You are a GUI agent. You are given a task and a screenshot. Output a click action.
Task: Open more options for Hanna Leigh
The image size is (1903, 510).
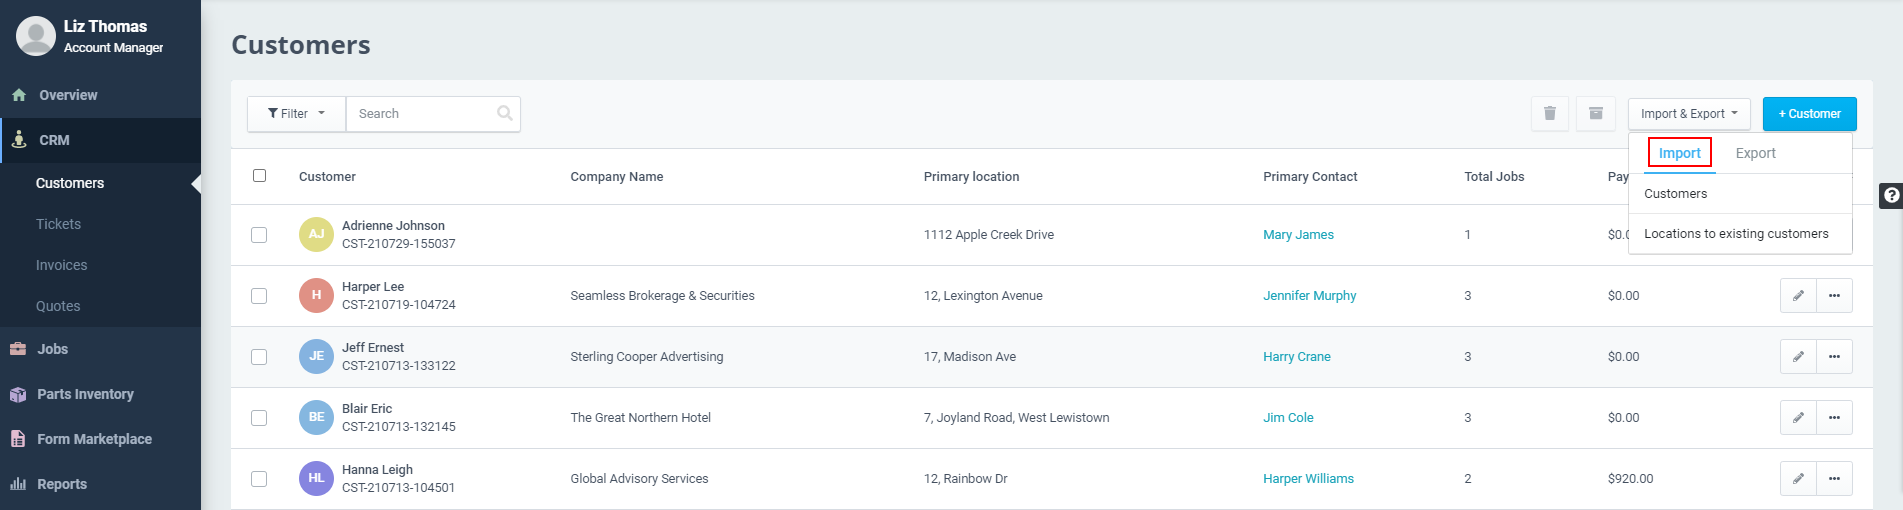click(x=1834, y=479)
